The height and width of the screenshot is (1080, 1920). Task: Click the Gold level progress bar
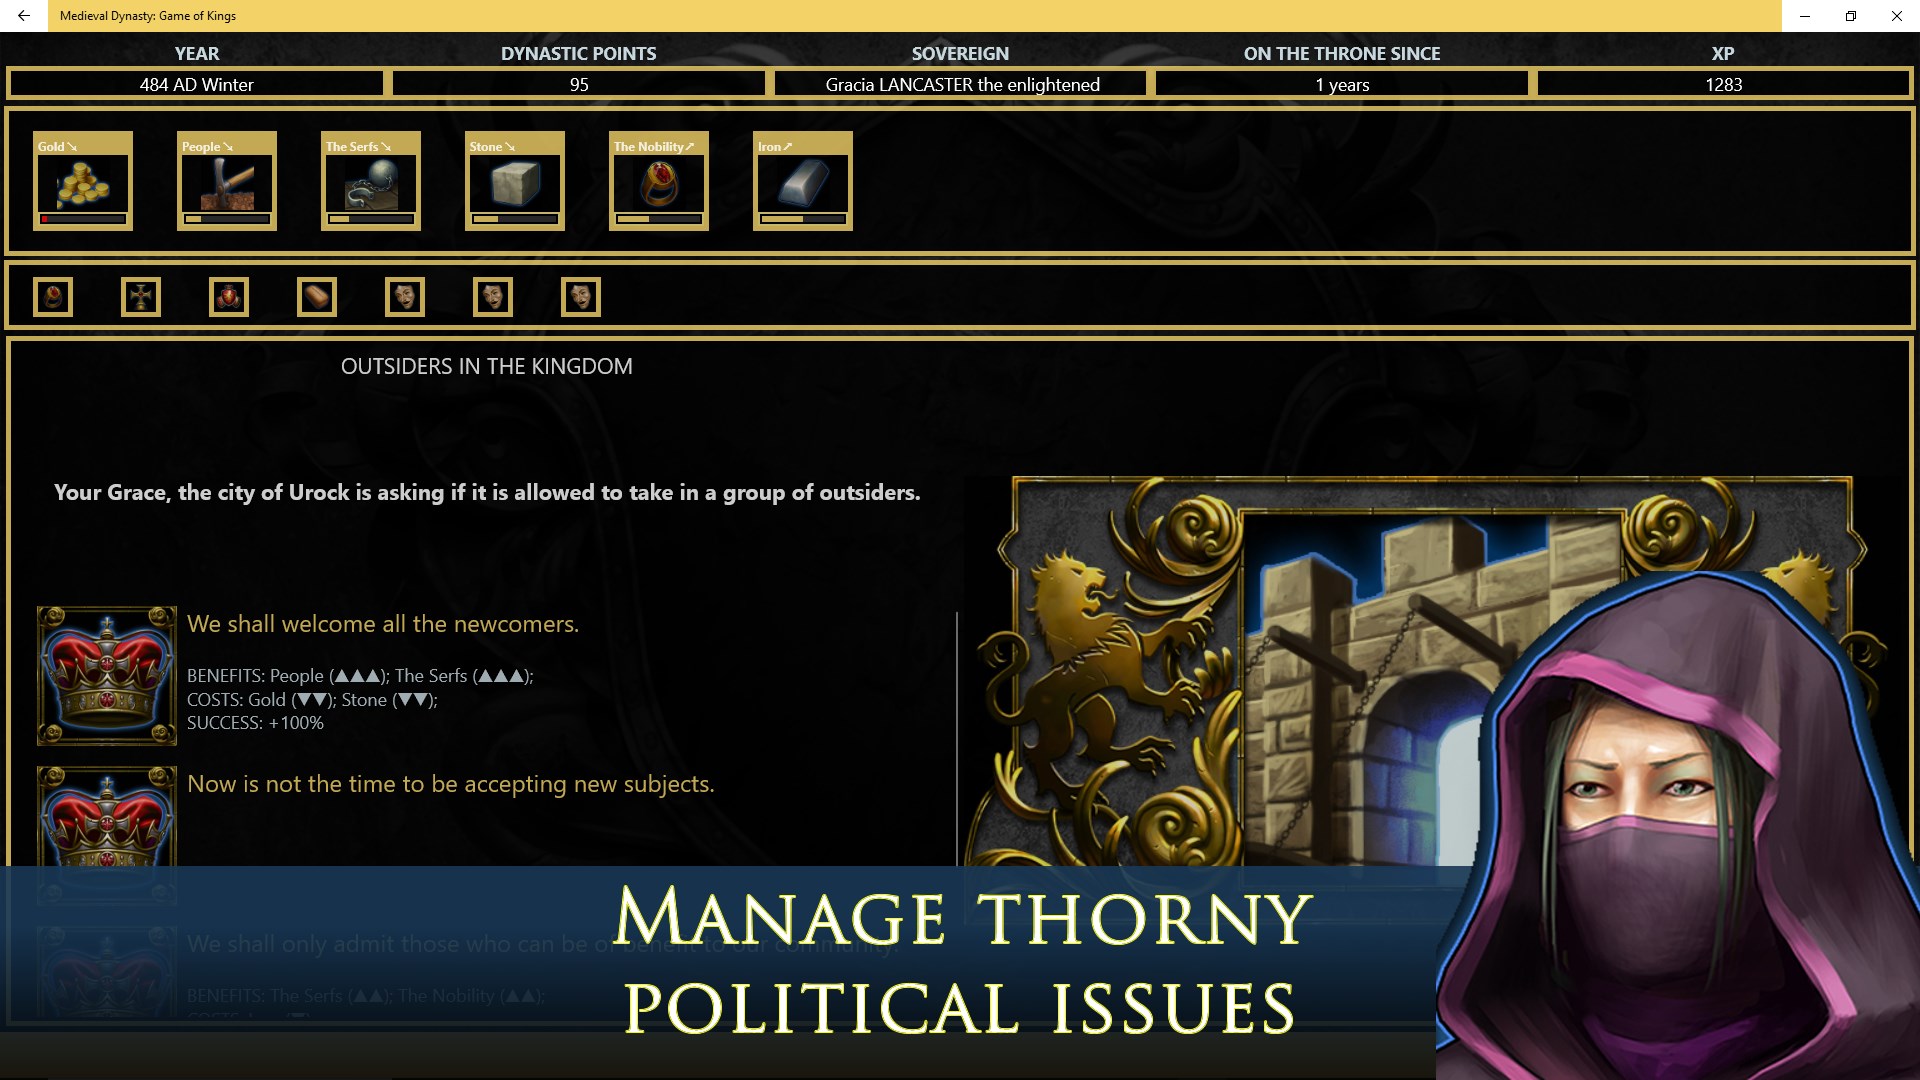pyautogui.click(x=83, y=219)
